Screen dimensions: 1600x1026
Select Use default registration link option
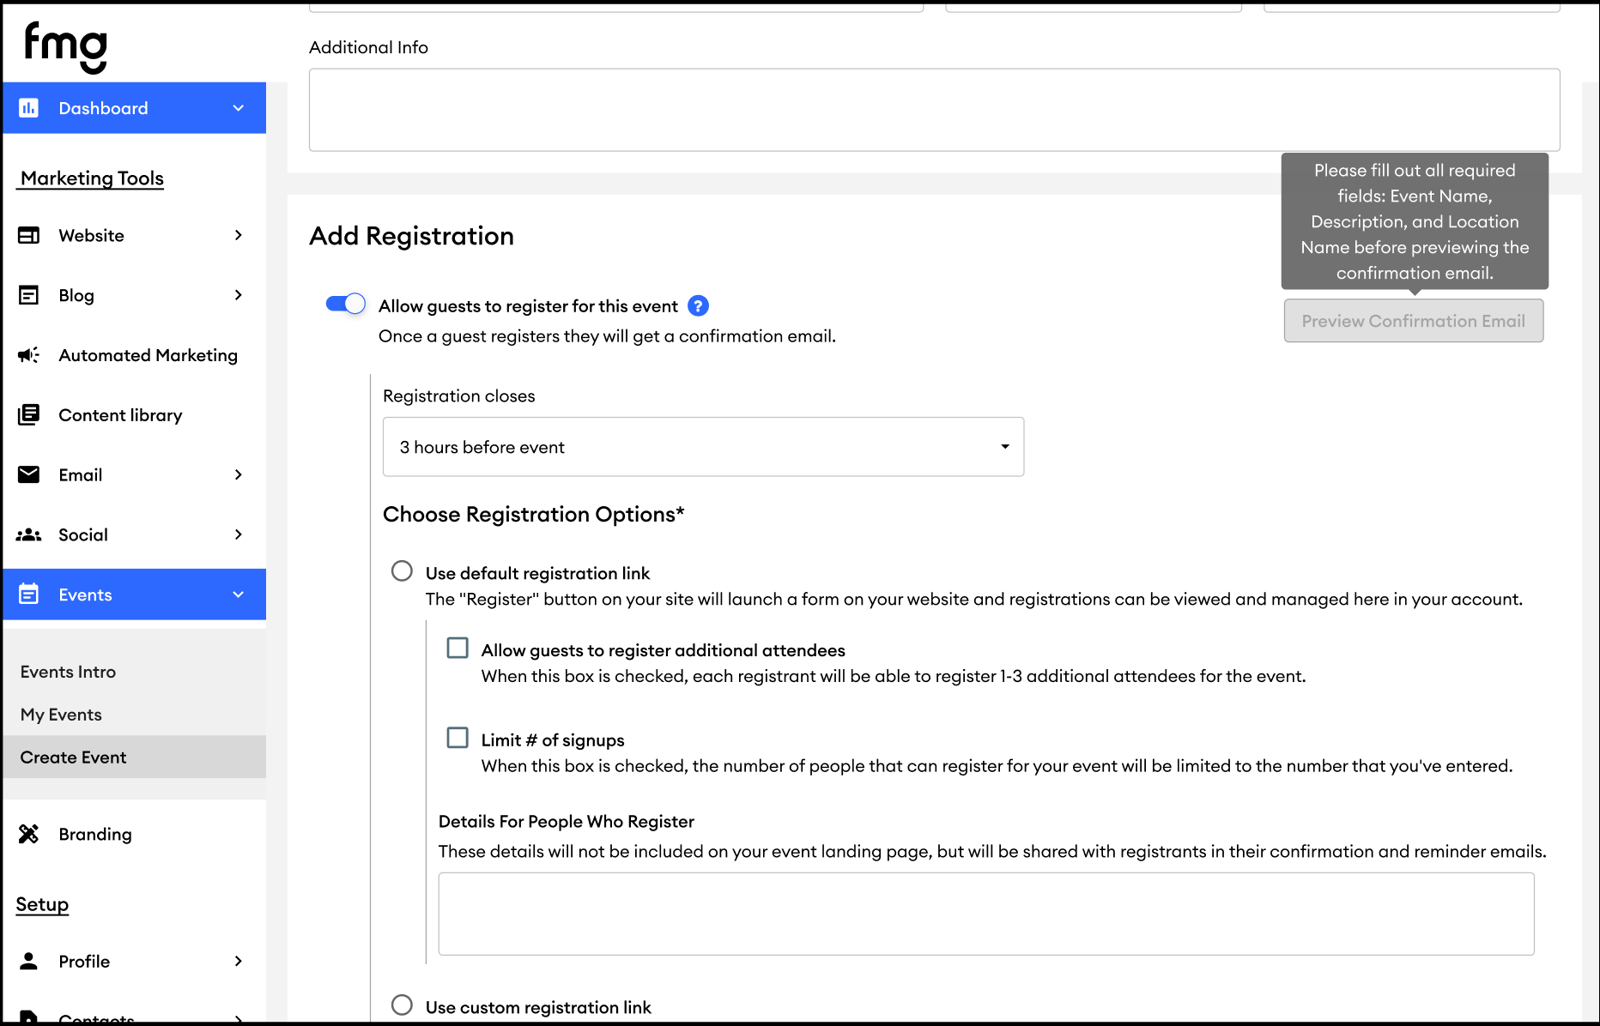click(x=402, y=571)
